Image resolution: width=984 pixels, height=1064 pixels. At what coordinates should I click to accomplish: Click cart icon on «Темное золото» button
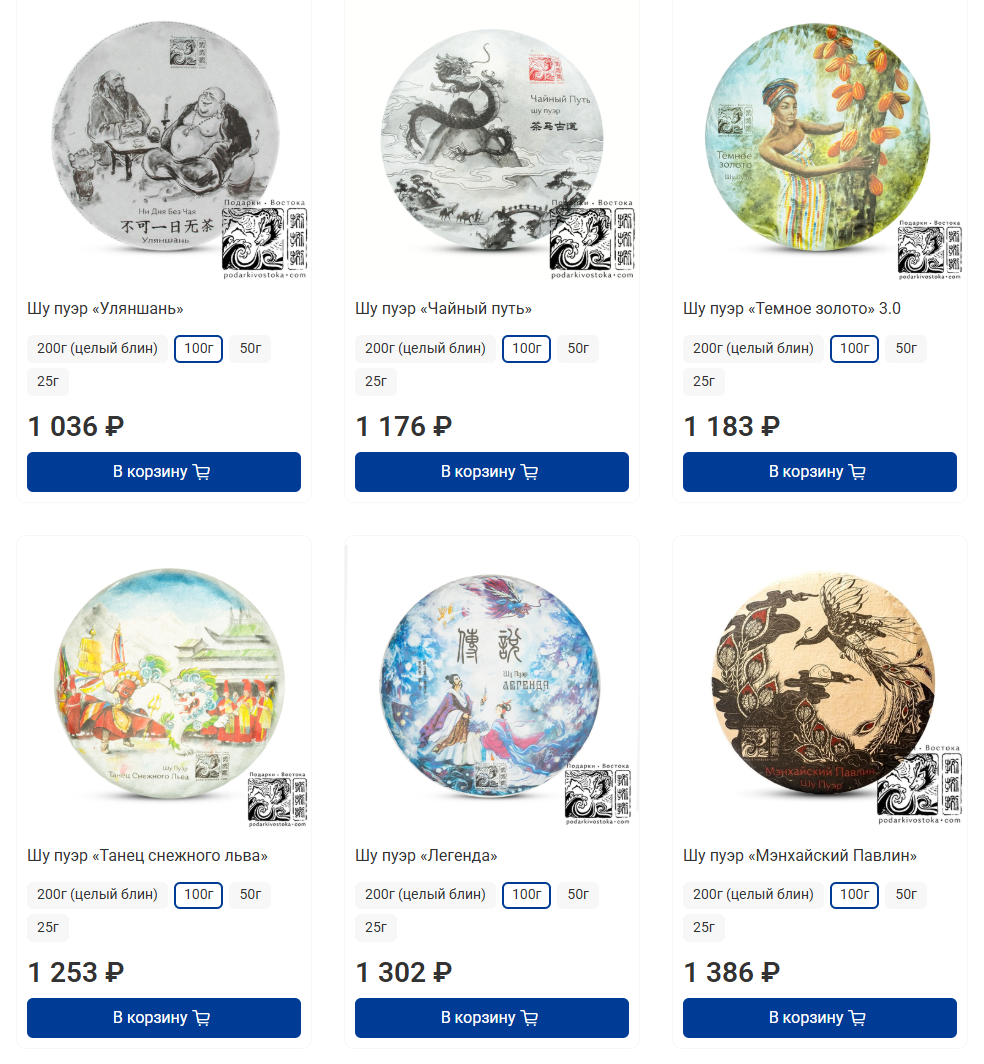(857, 472)
